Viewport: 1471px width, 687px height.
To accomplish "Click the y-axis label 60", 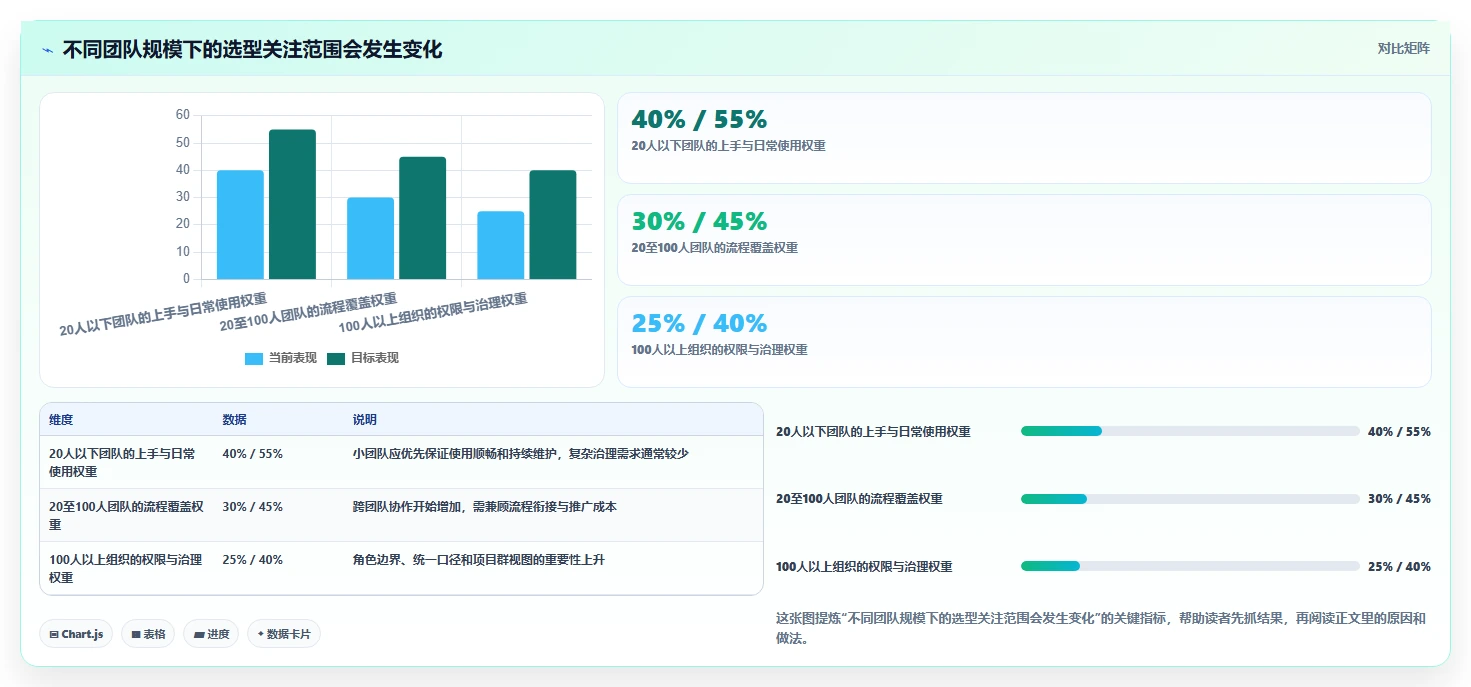I will [x=182, y=115].
